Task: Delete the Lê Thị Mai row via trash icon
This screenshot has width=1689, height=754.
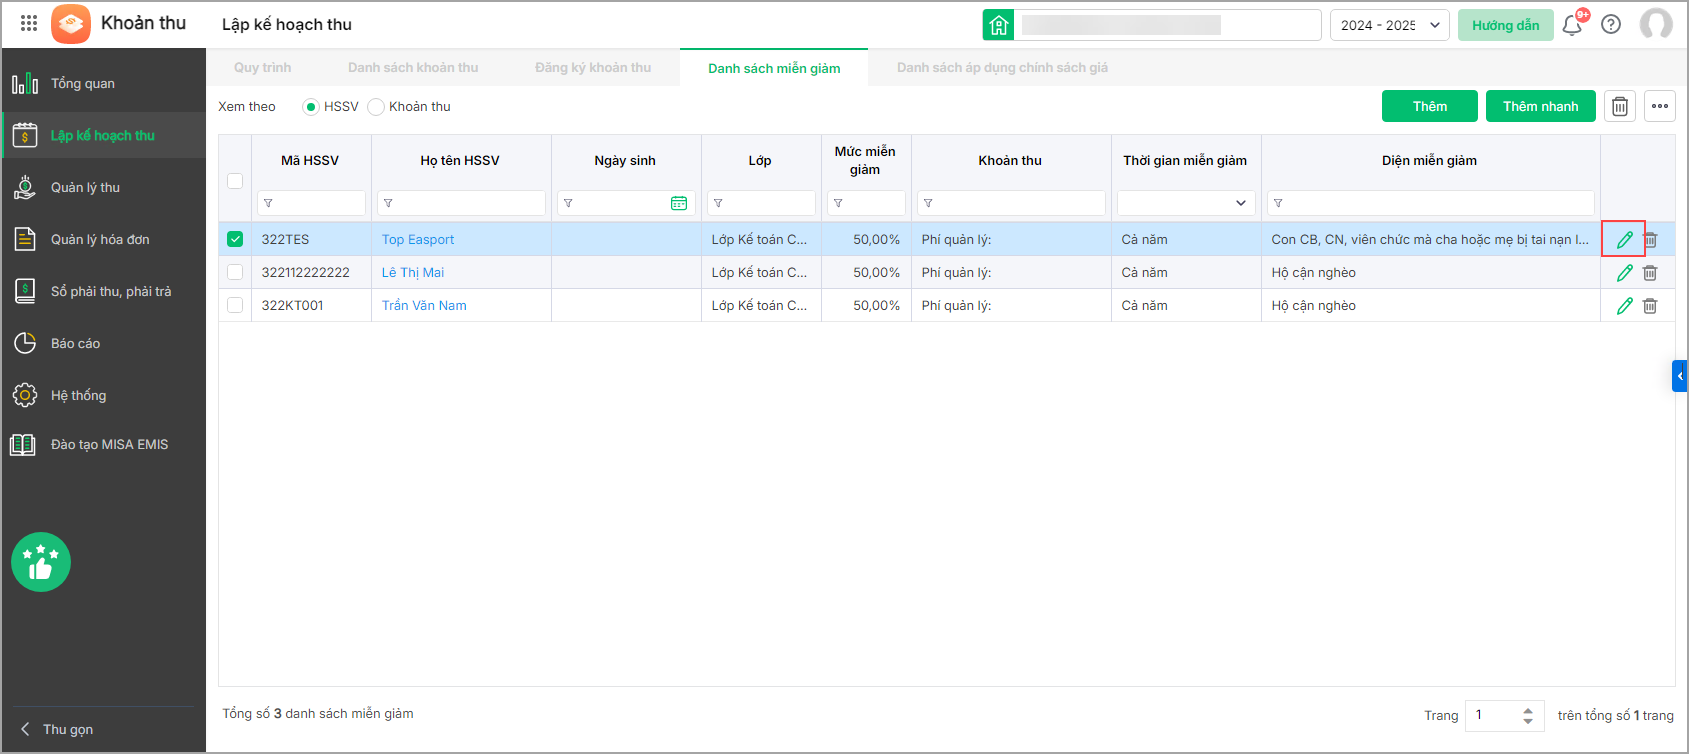Action: [x=1650, y=273]
